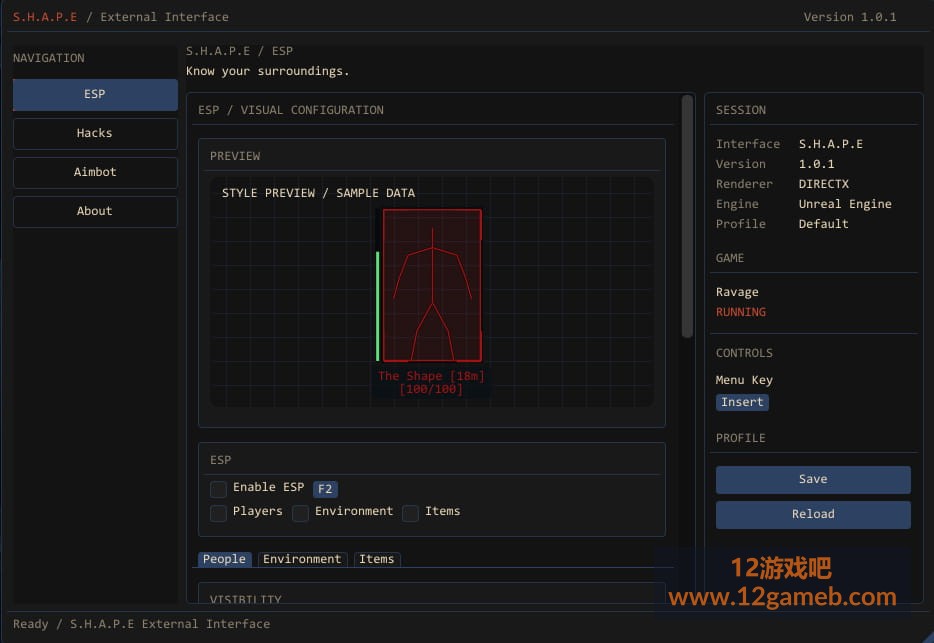This screenshot has height=643, width=934.
Task: Tick the Enable ESP checkbox
Action: tap(219, 489)
